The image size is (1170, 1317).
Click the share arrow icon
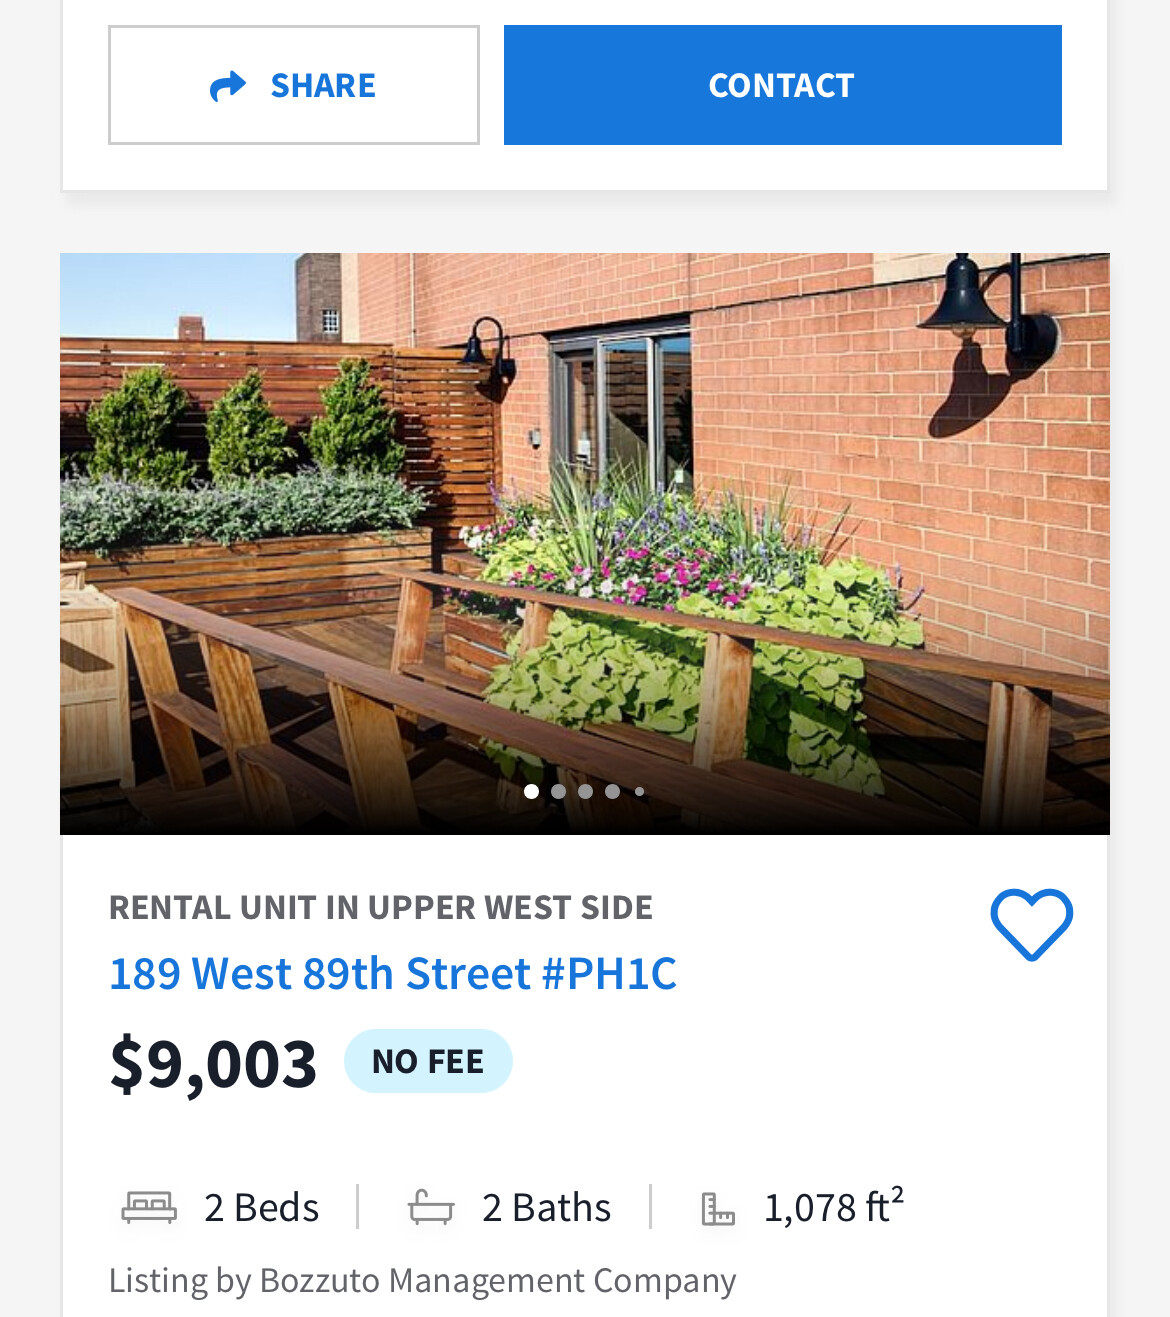[x=228, y=86]
